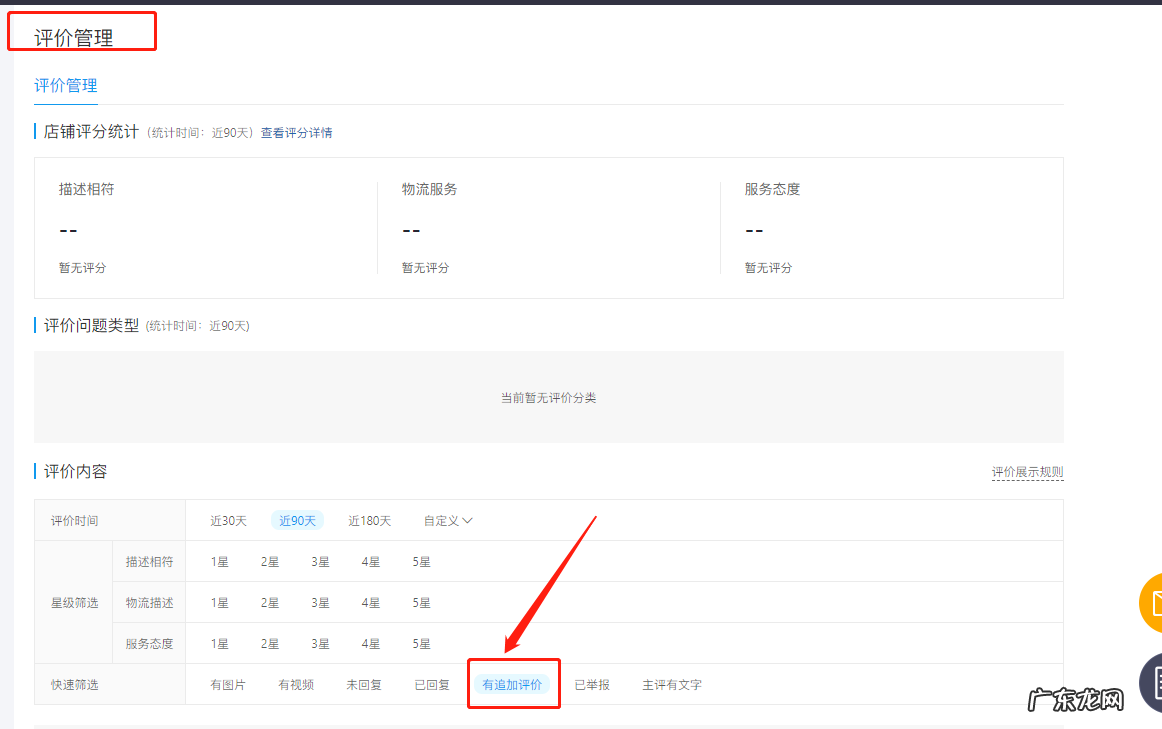Image resolution: width=1162 pixels, height=729 pixels.
Task: Expand the 自定义 date range dropdown
Action: (x=446, y=520)
